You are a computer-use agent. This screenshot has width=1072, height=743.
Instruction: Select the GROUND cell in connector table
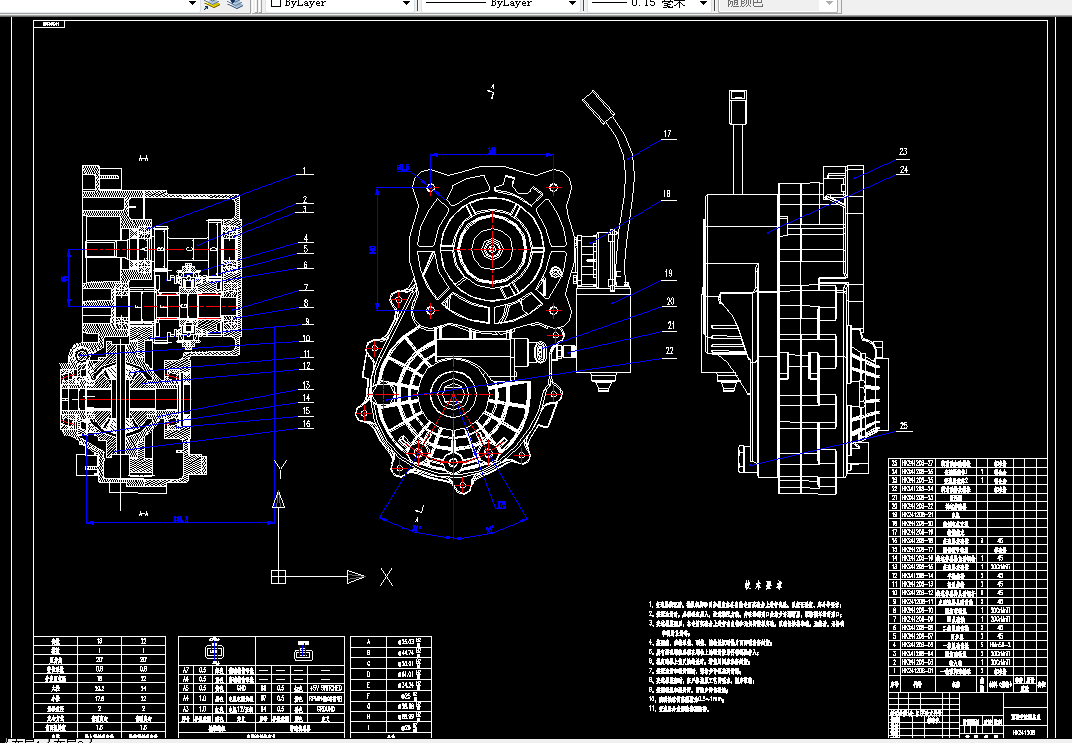[x=325, y=709]
